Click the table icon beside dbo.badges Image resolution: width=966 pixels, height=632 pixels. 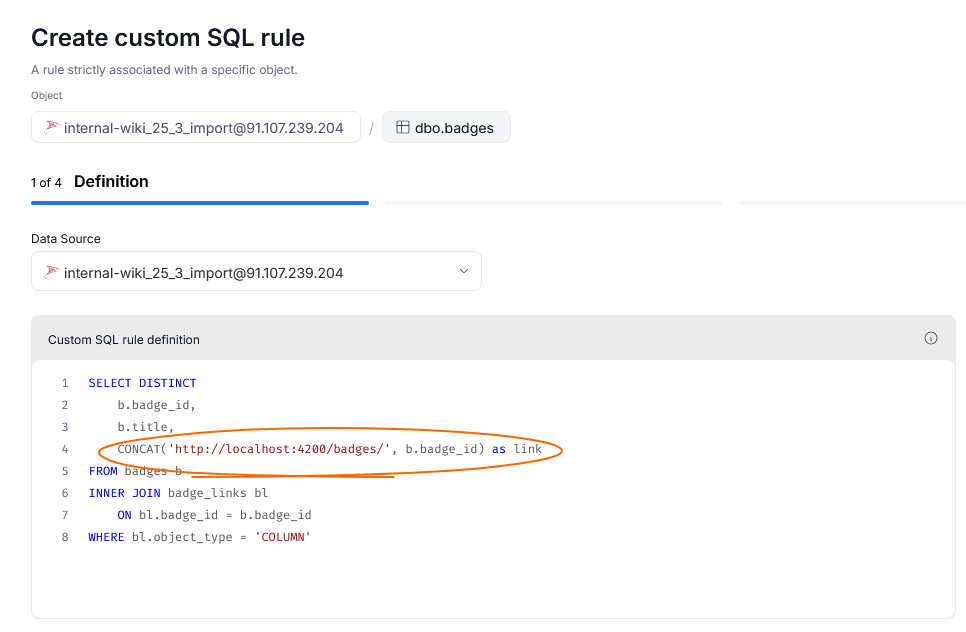[402, 128]
